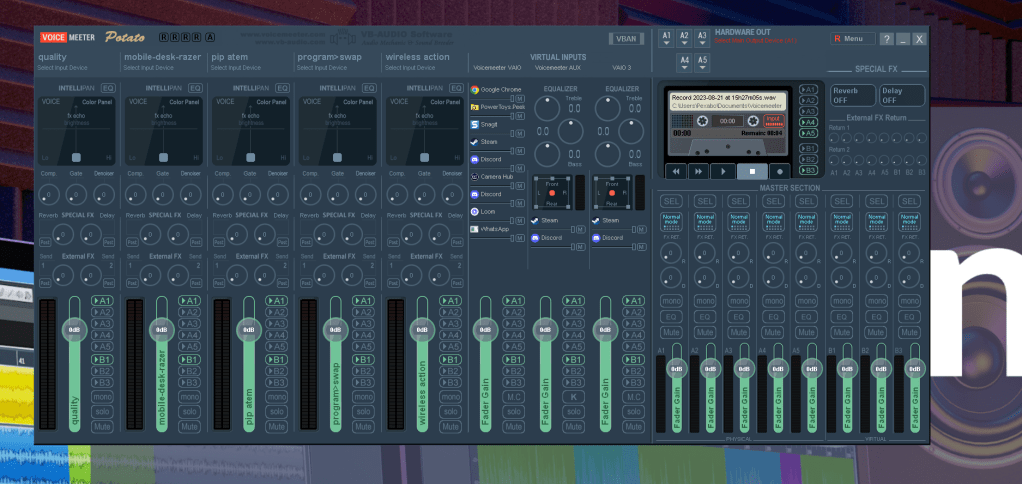Fast forward the cassette recorder
The image size is (1022, 484).
[698, 171]
